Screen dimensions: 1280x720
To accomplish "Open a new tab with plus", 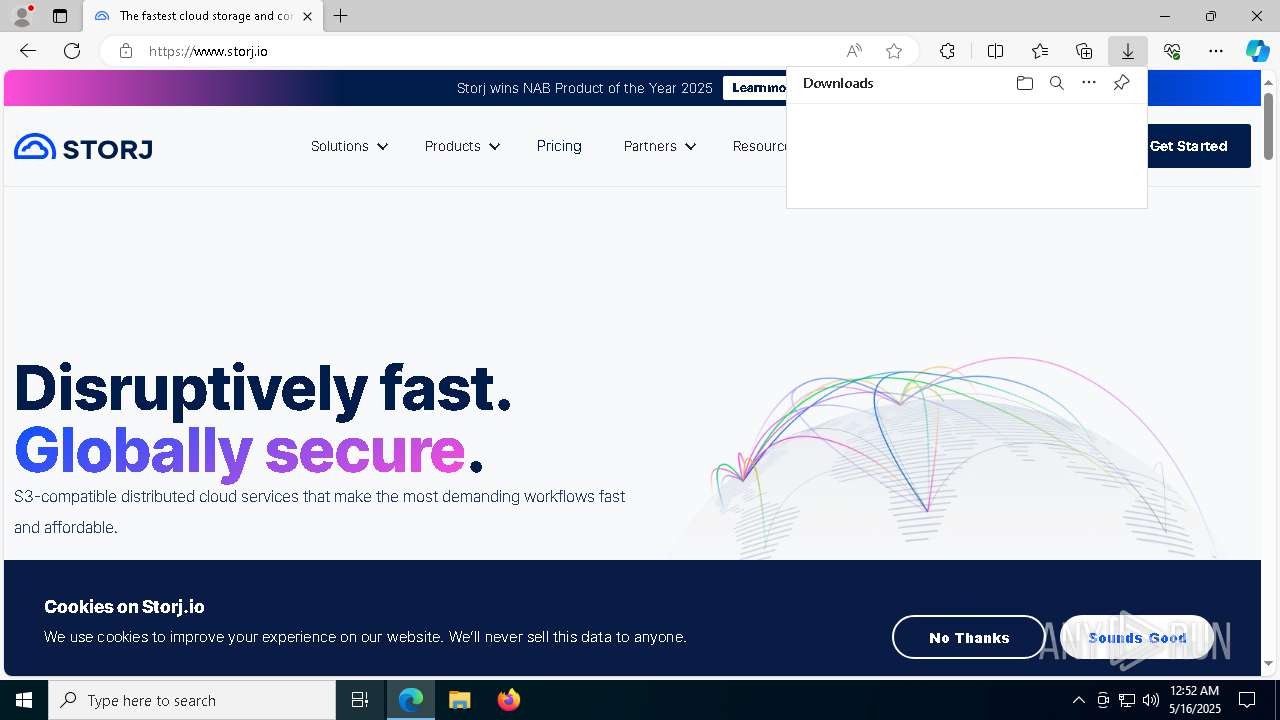I will click(341, 16).
